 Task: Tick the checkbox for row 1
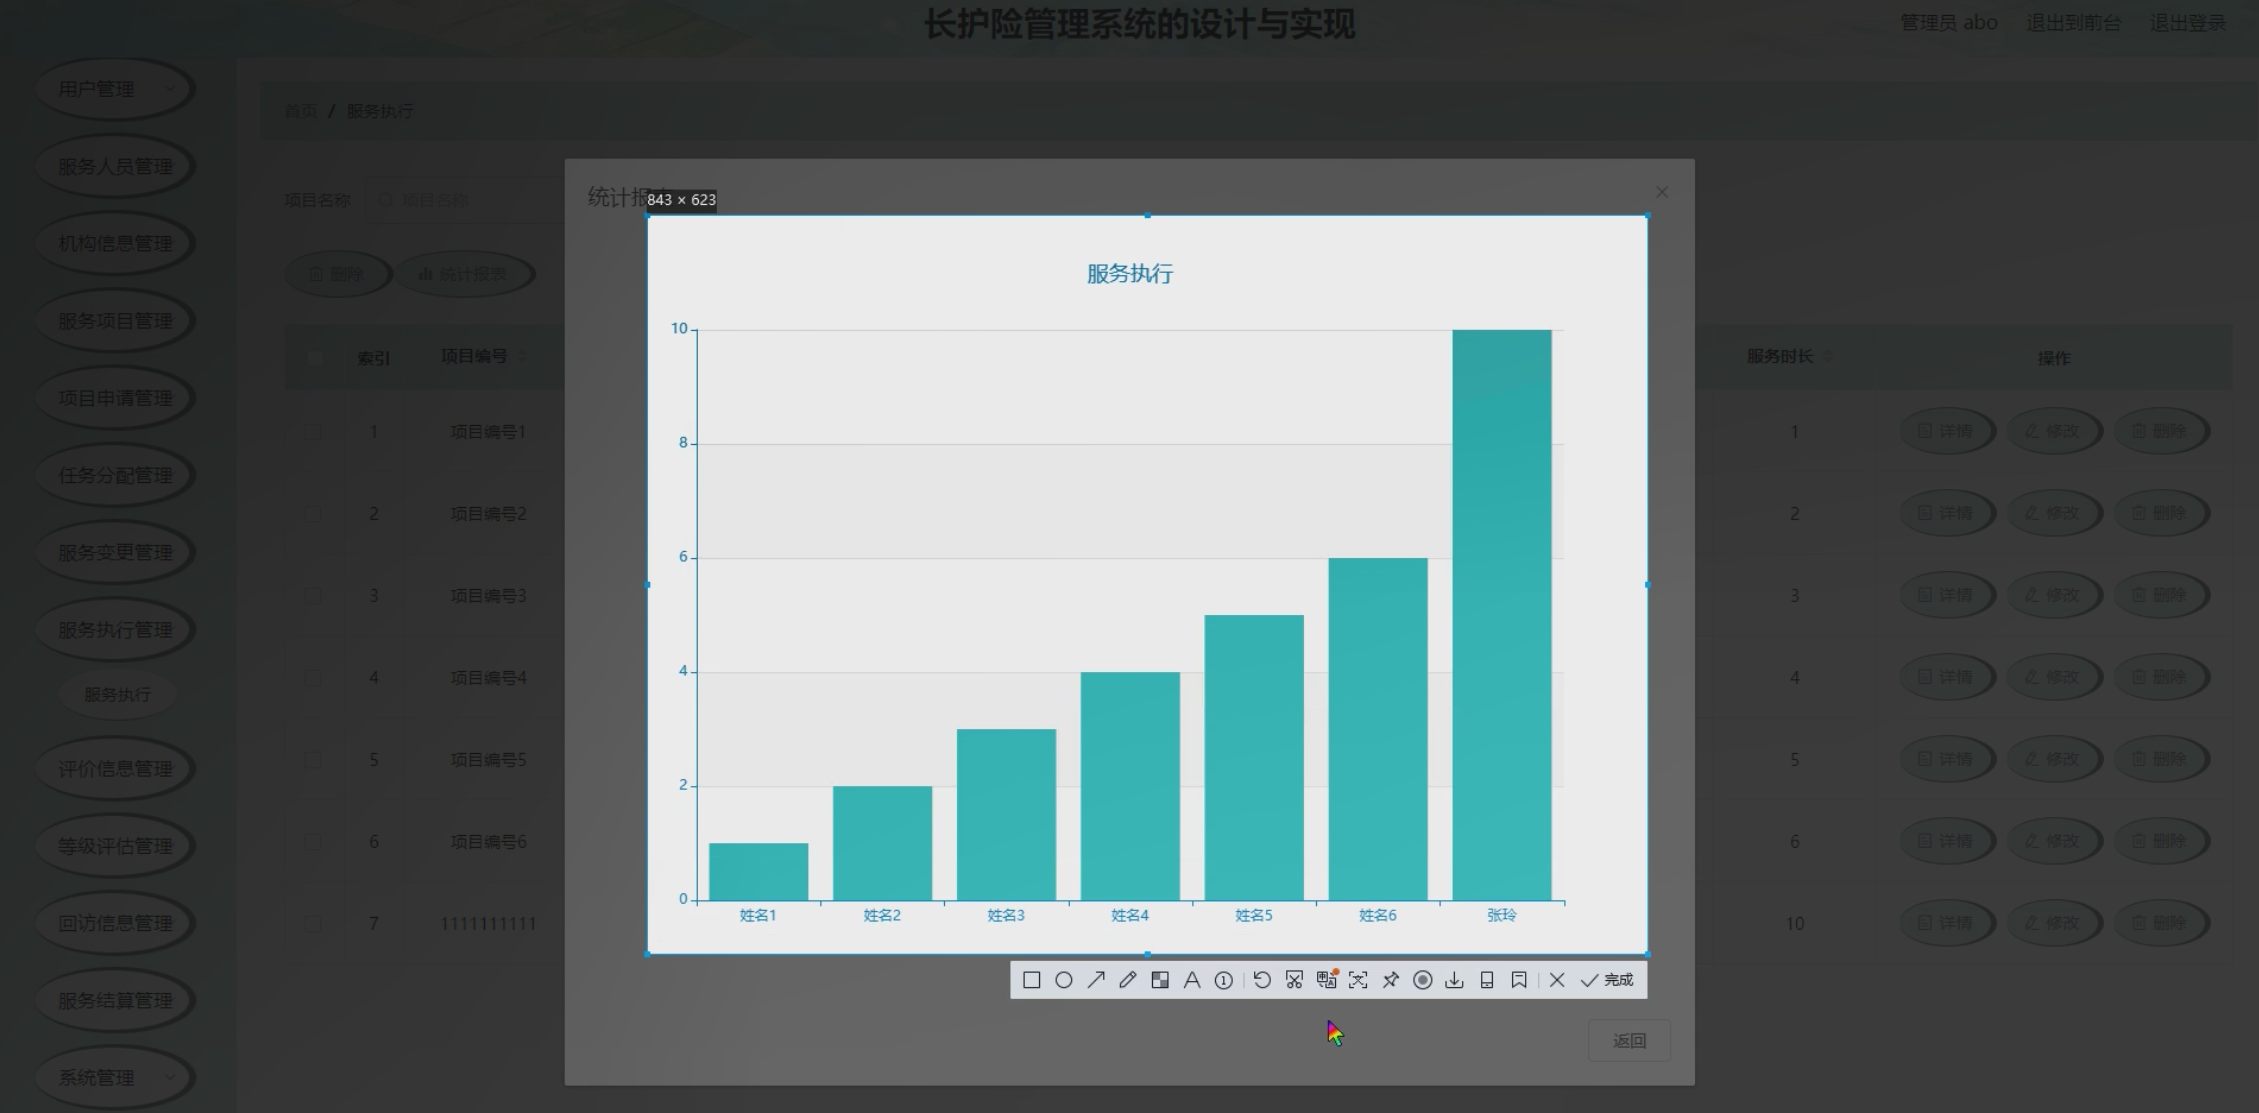pyautogui.click(x=314, y=432)
